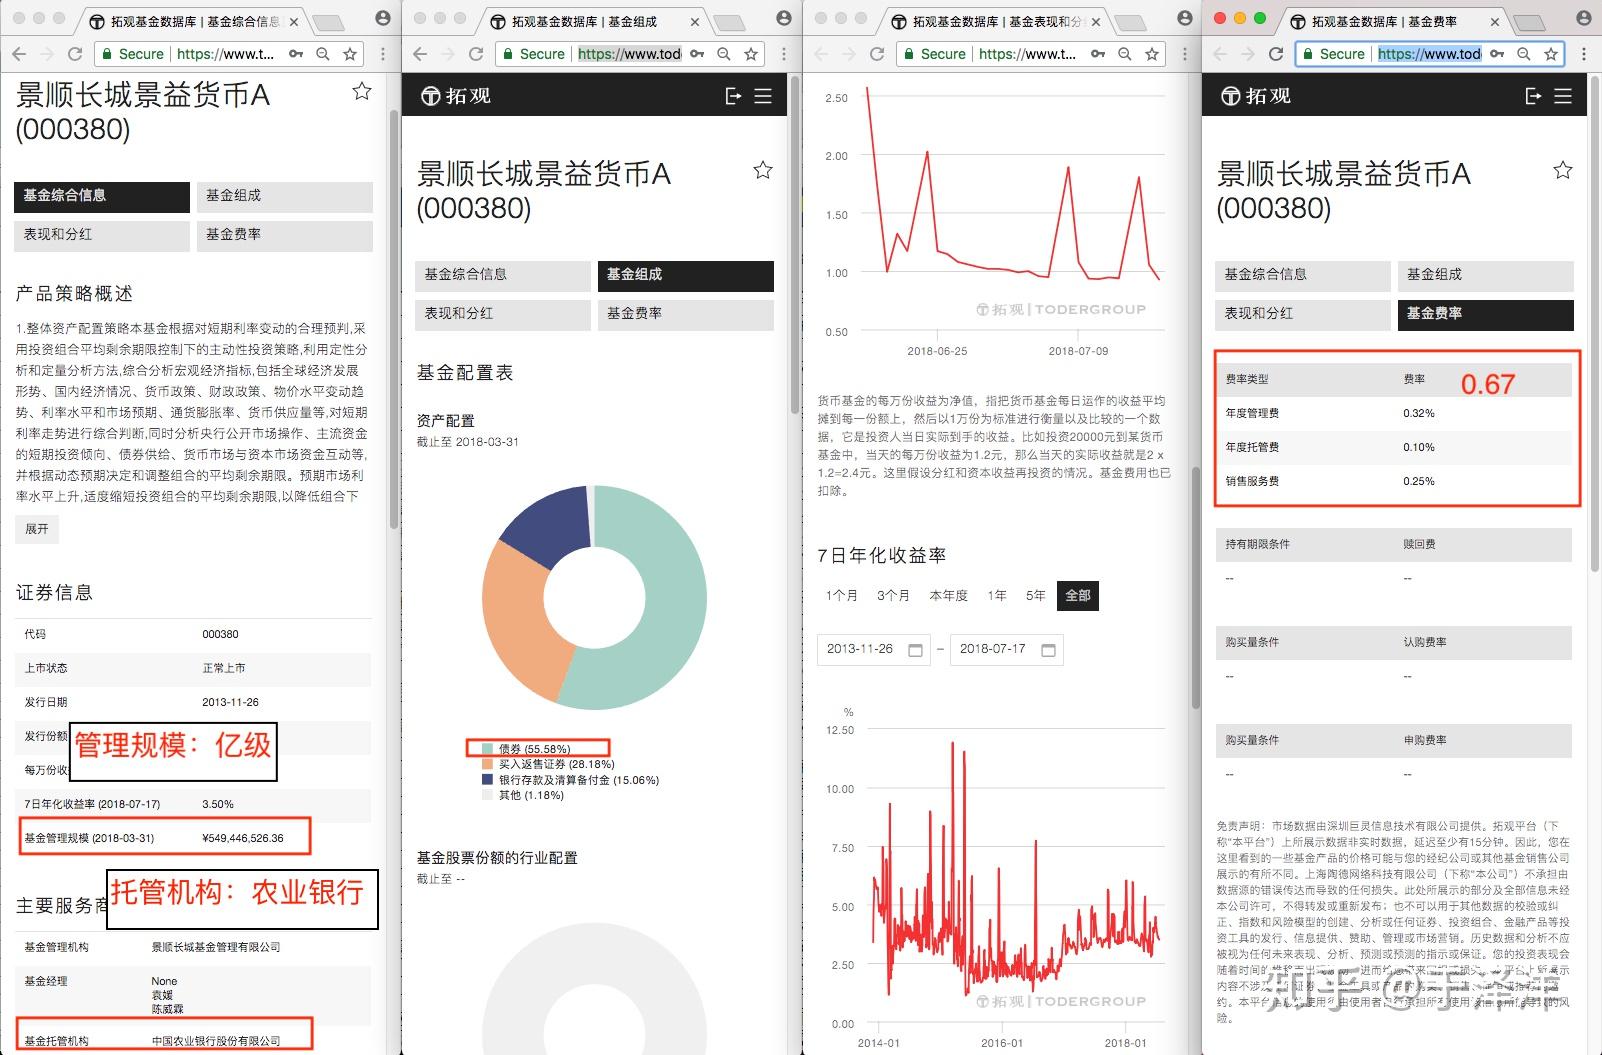Select 本年度 range for 7日年化收益率

click(948, 595)
